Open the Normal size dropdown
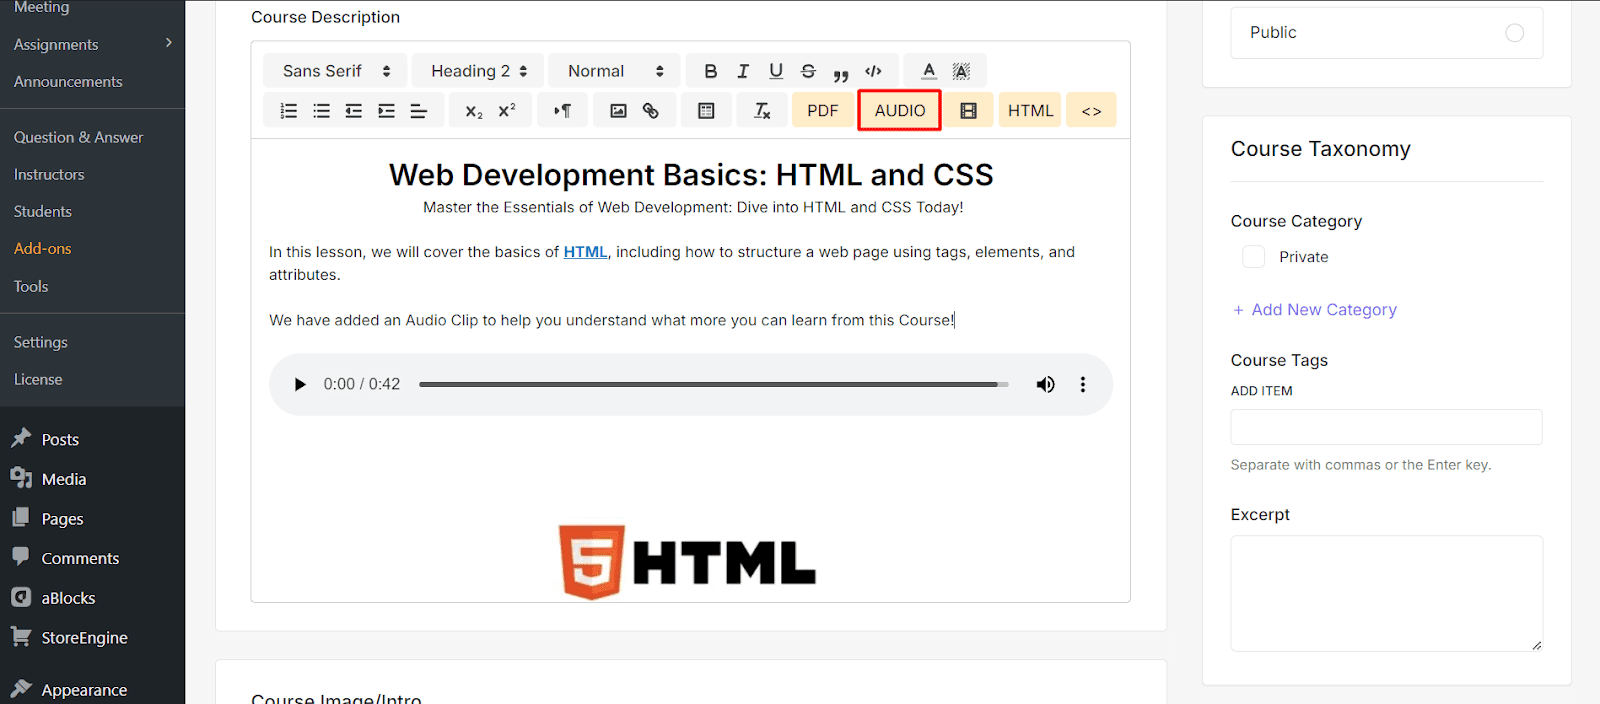1600x704 pixels. [614, 71]
